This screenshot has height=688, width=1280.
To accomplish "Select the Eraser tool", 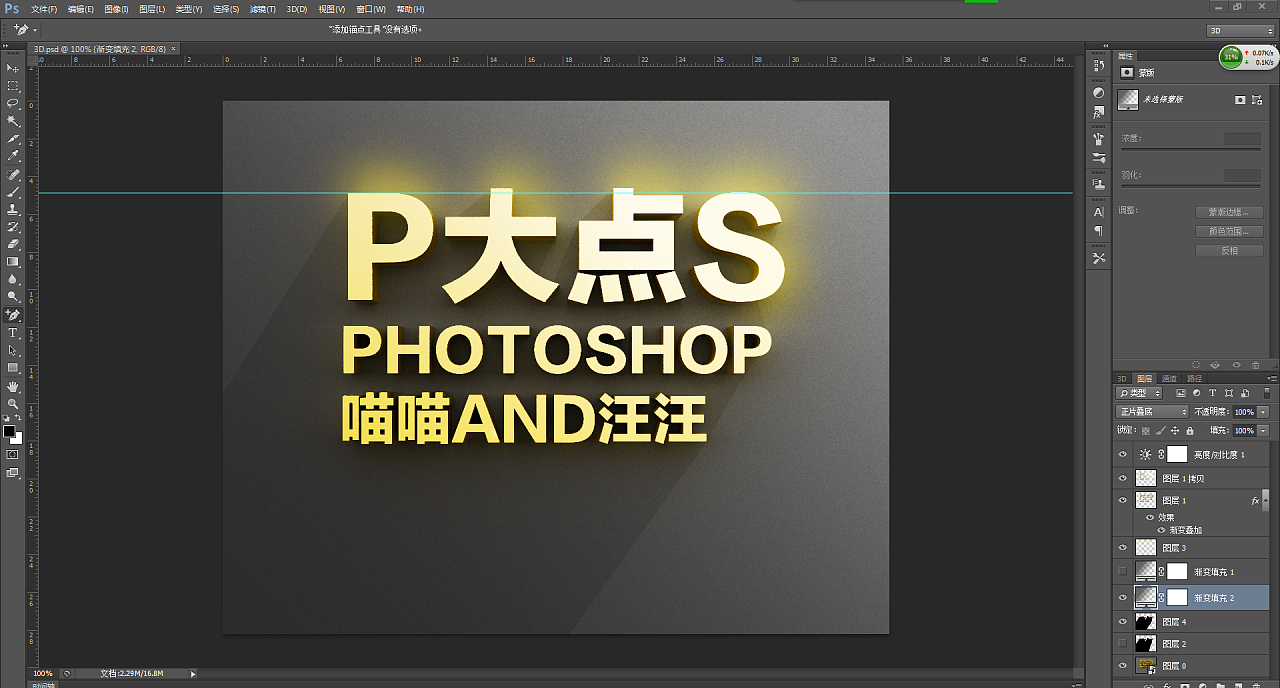I will click(13, 244).
